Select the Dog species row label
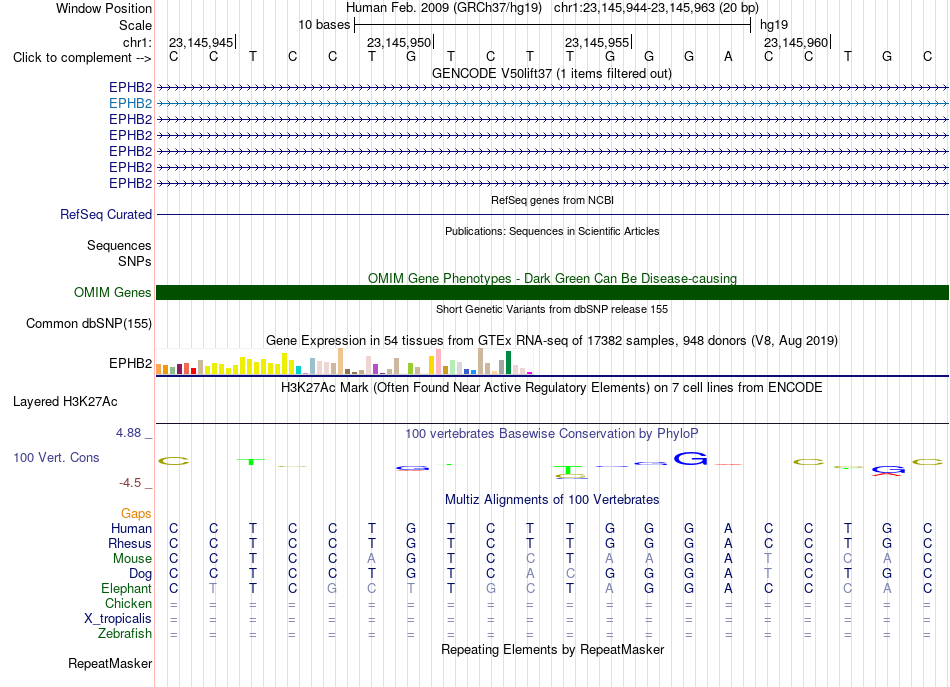This screenshot has height=687, width=950. coord(140,574)
